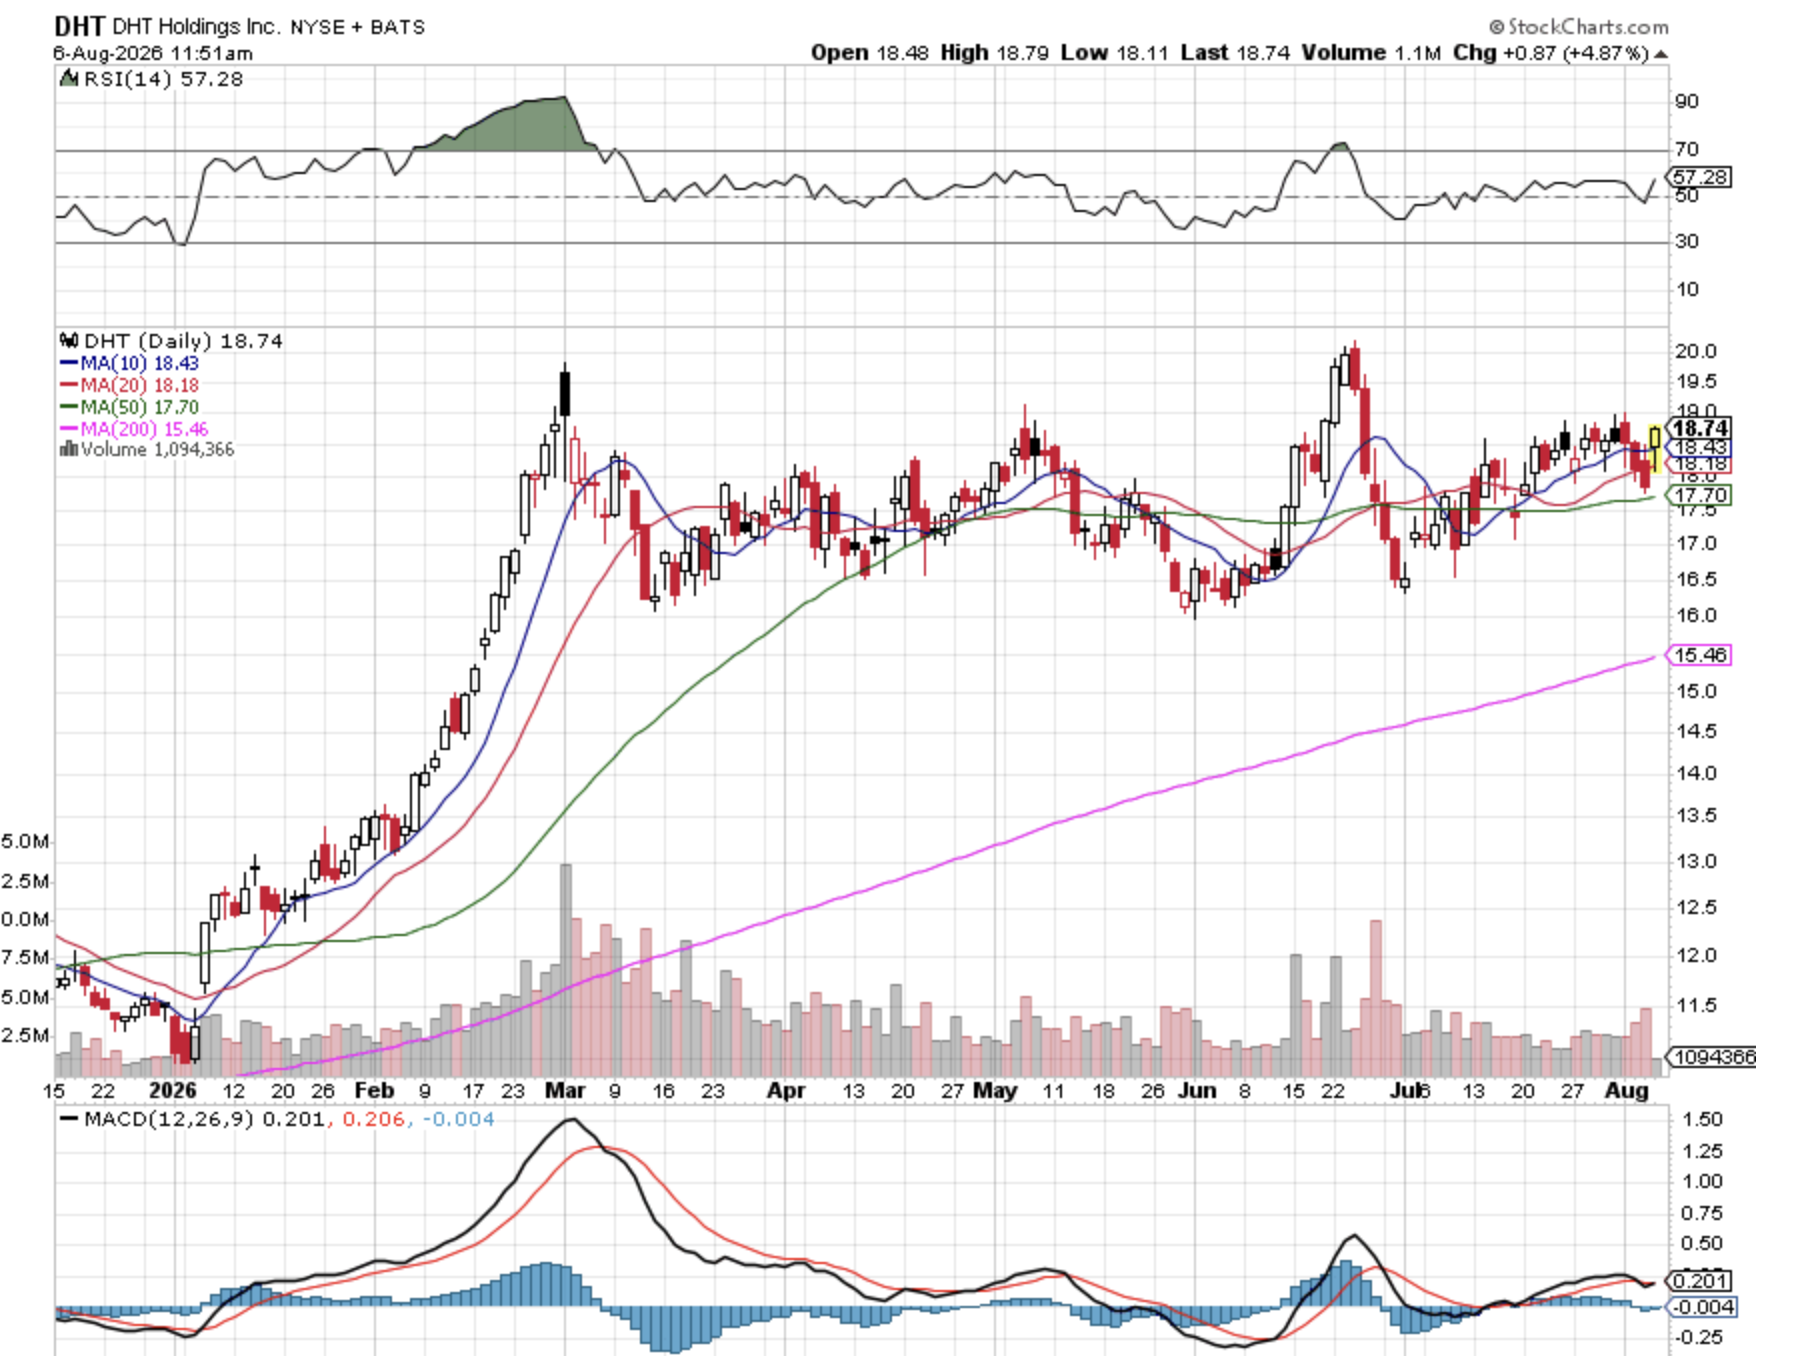Click the MA(20) 18.18 legend entry
1798x1356 pixels.
(139, 385)
